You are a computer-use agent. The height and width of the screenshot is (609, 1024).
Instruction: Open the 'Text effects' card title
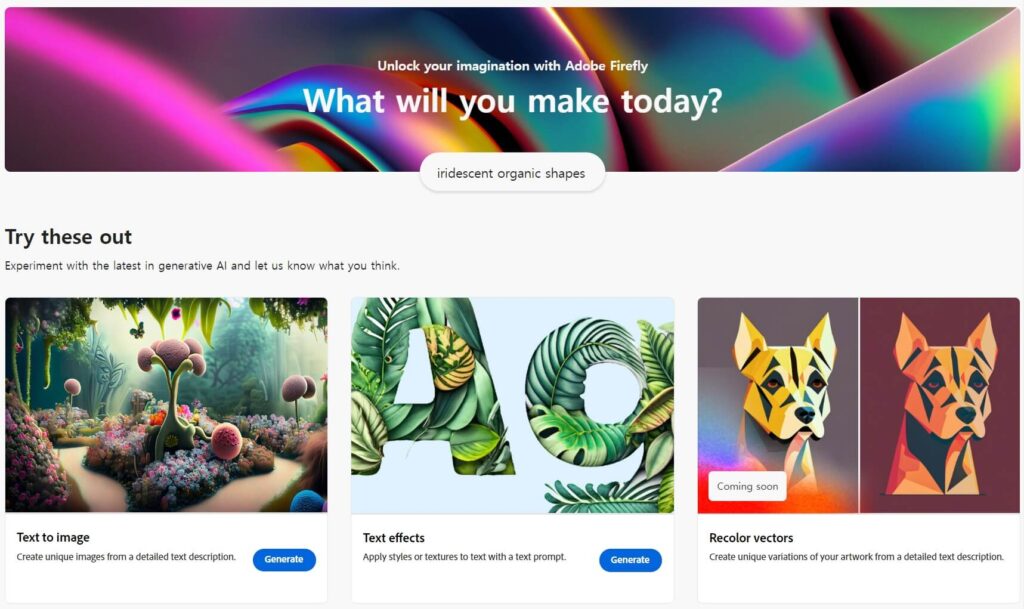click(394, 538)
